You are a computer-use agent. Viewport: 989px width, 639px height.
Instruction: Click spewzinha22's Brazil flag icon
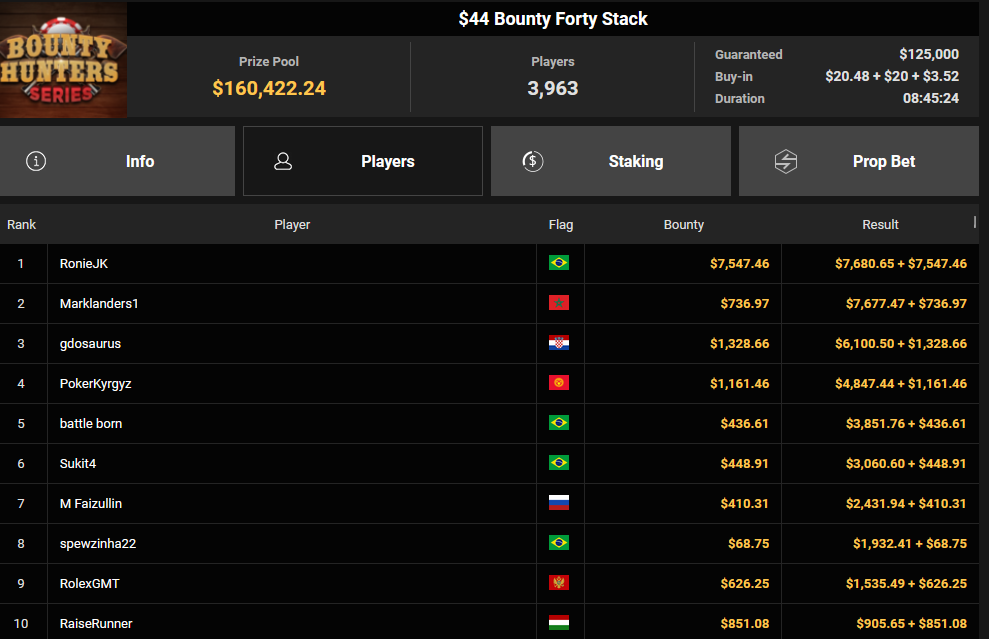coord(559,543)
